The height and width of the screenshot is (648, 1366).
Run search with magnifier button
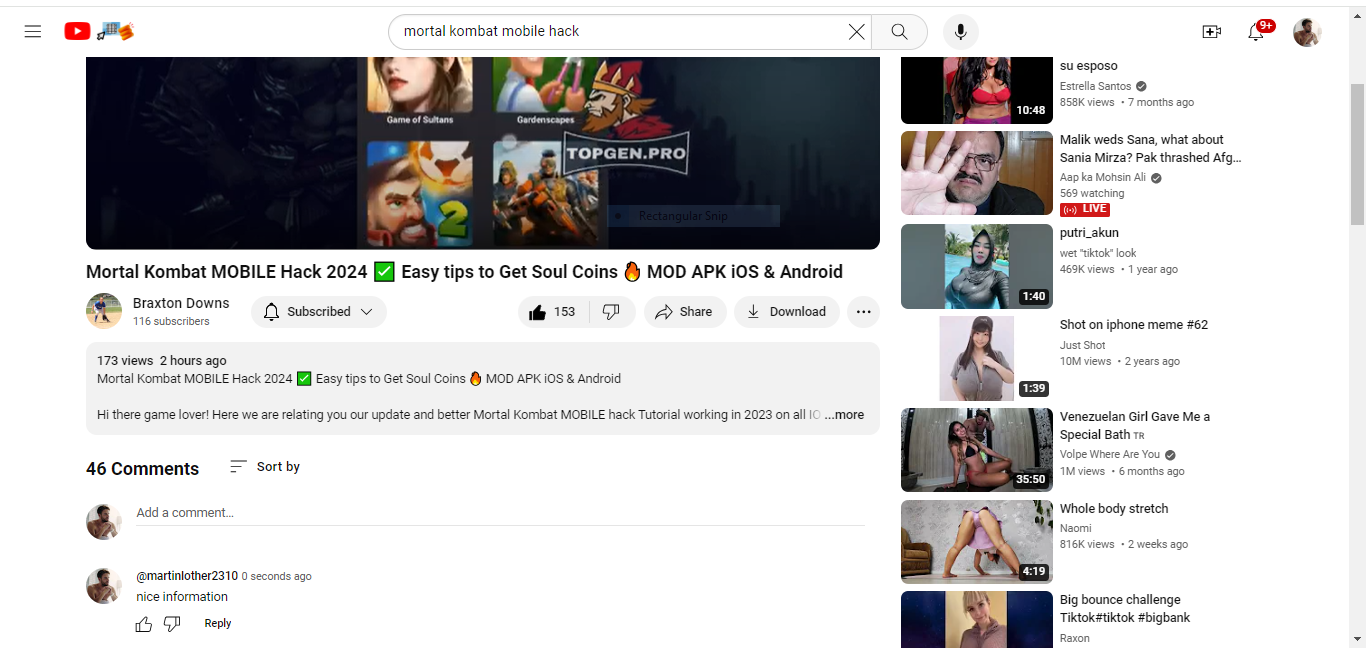pyautogui.click(x=899, y=31)
